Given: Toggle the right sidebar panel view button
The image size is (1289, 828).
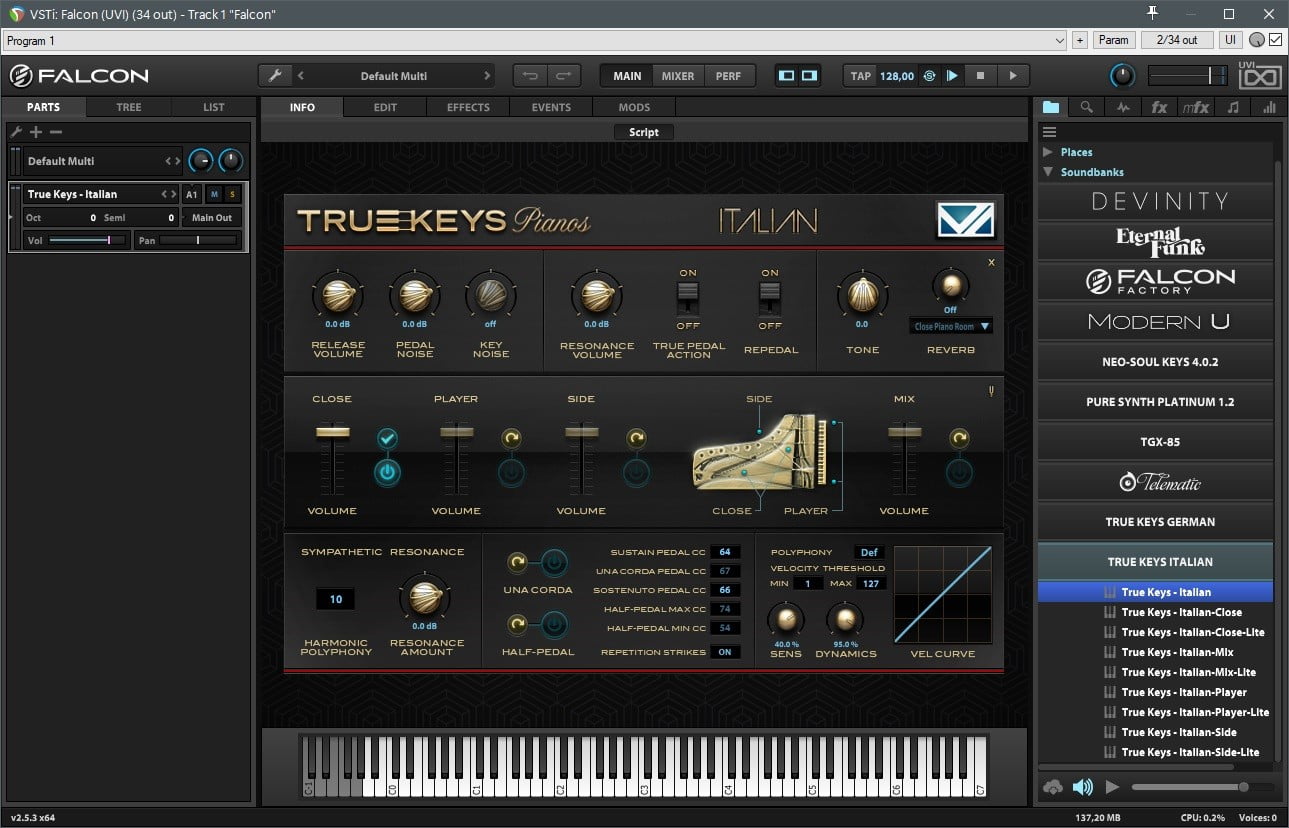Looking at the screenshot, I should tap(809, 76).
